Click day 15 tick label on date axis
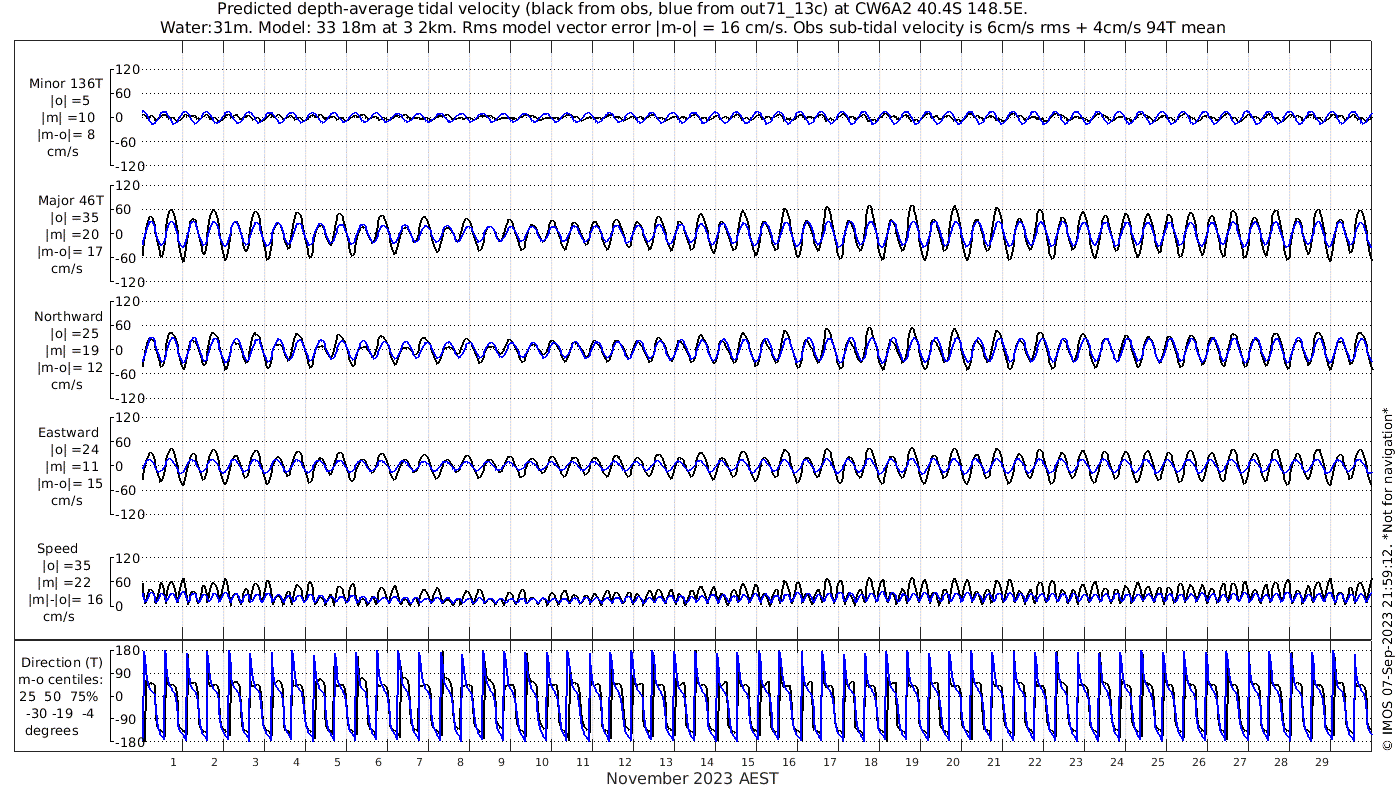 click(747, 762)
